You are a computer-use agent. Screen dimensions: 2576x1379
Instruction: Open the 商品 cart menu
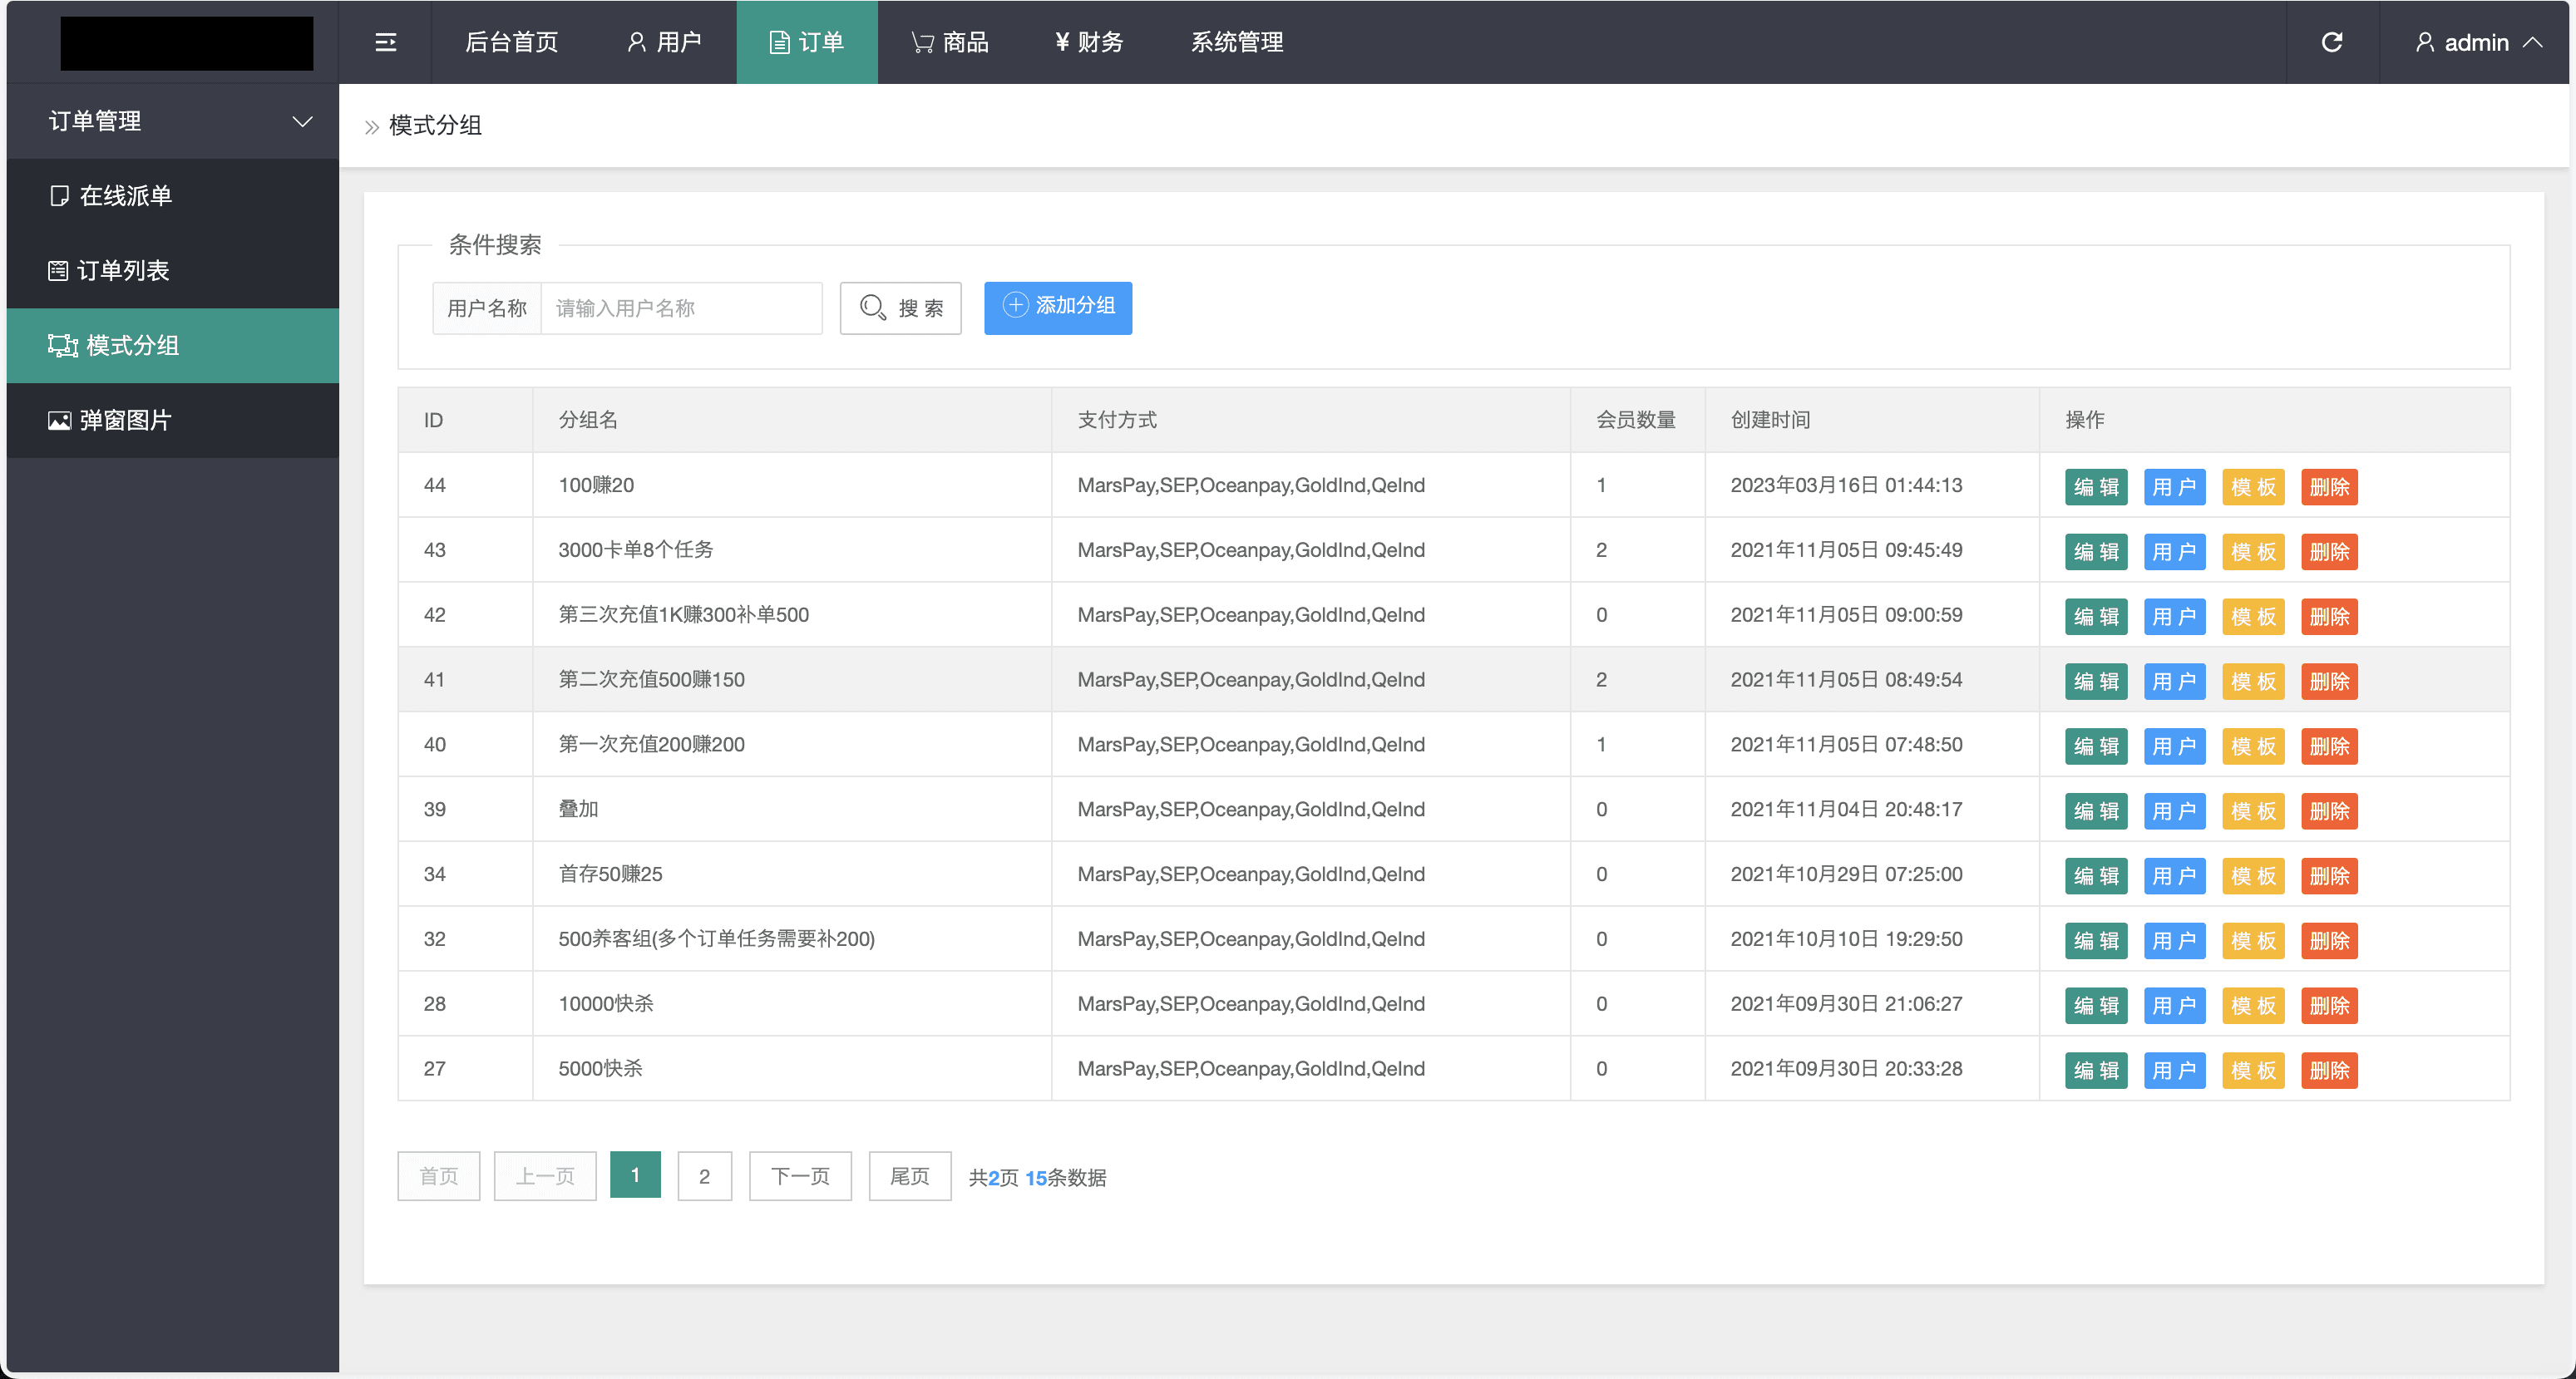coord(949,42)
